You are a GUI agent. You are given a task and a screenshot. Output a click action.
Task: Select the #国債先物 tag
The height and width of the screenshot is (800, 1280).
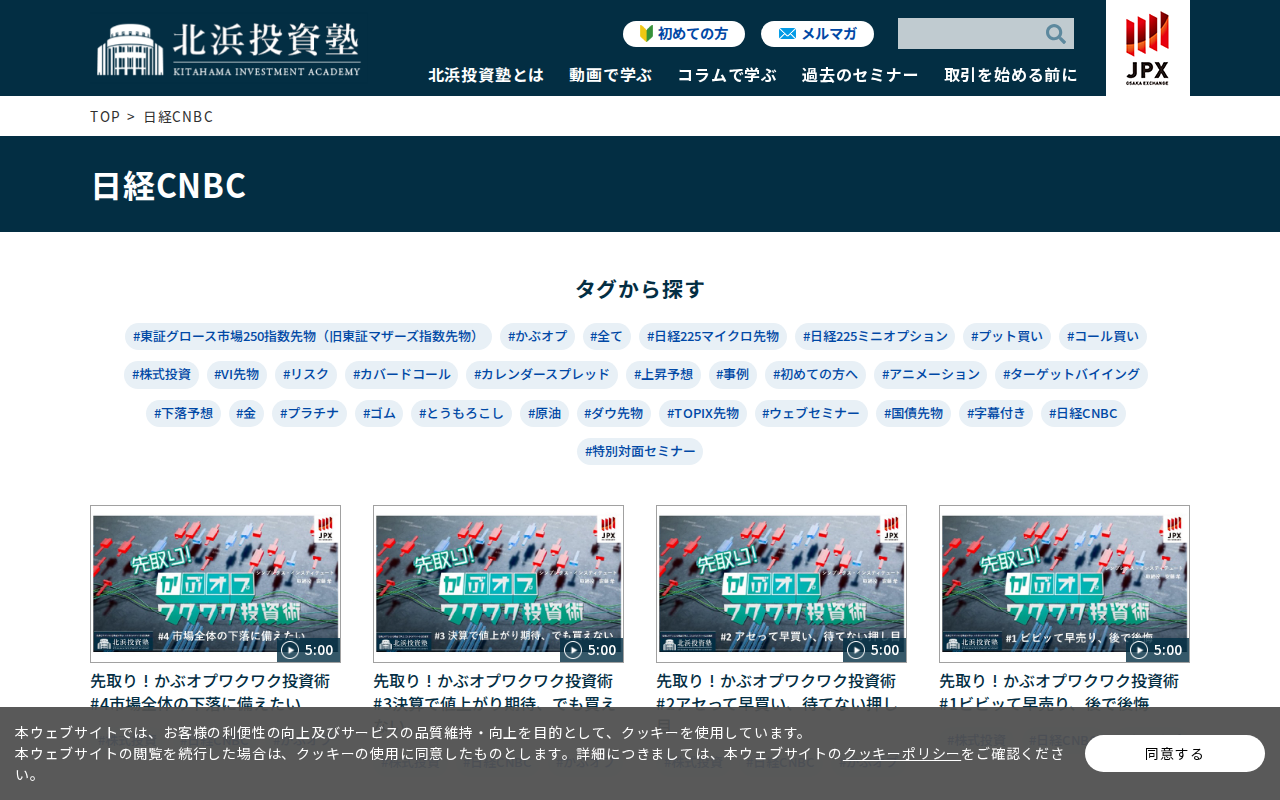point(914,414)
